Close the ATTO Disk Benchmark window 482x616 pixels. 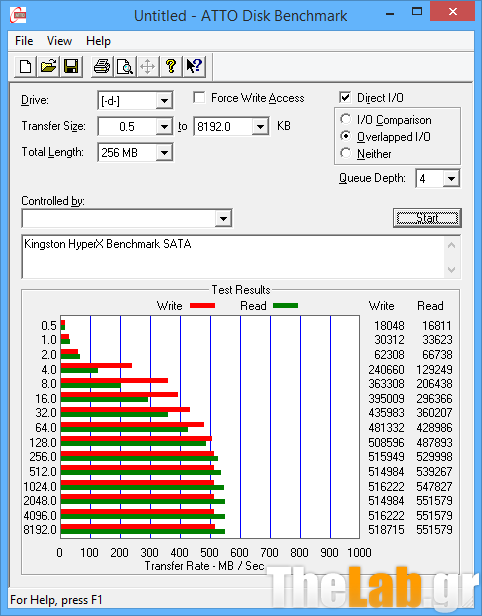(453, 12)
